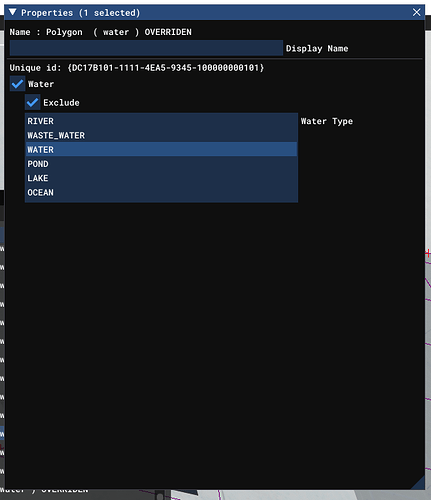The height and width of the screenshot is (500, 431).
Task: Select OCEAN water type
Action: coord(161,193)
